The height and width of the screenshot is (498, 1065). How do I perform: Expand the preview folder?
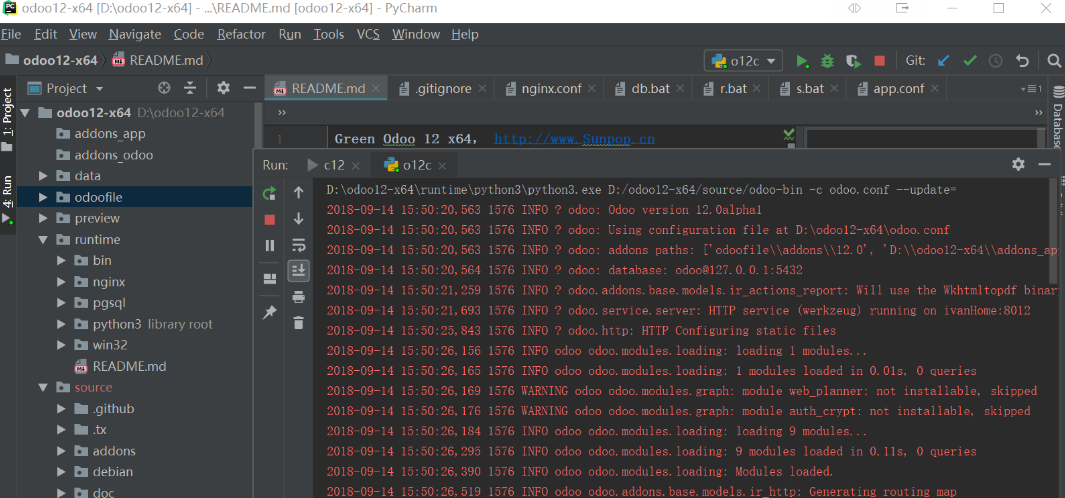click(43, 218)
